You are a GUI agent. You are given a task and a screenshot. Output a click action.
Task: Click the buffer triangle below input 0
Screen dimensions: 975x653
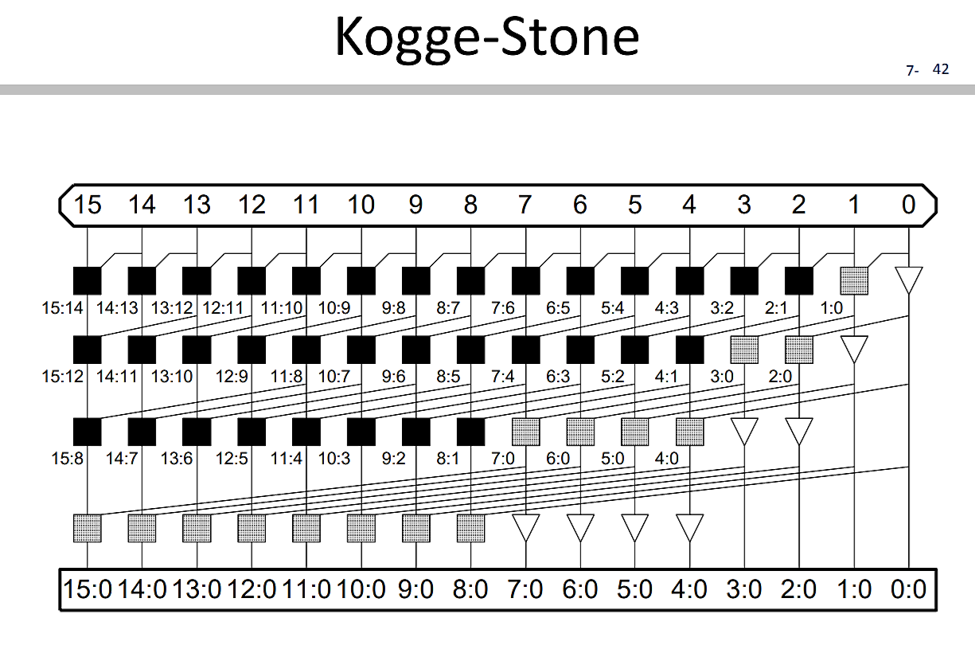point(908,279)
